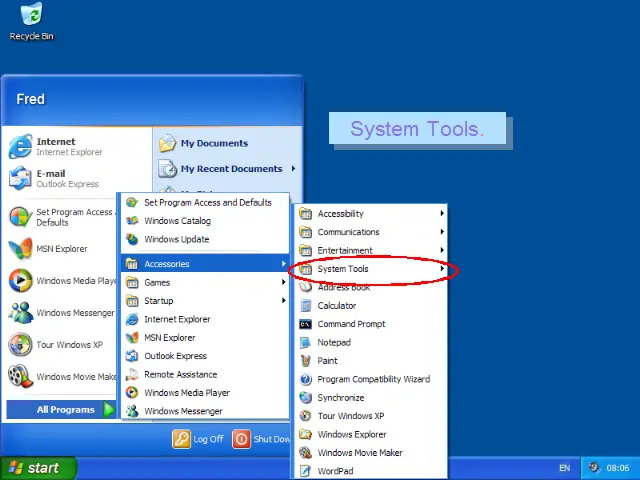Image resolution: width=640 pixels, height=480 pixels.
Task: Click the Synchronize icon
Action: click(x=305, y=398)
